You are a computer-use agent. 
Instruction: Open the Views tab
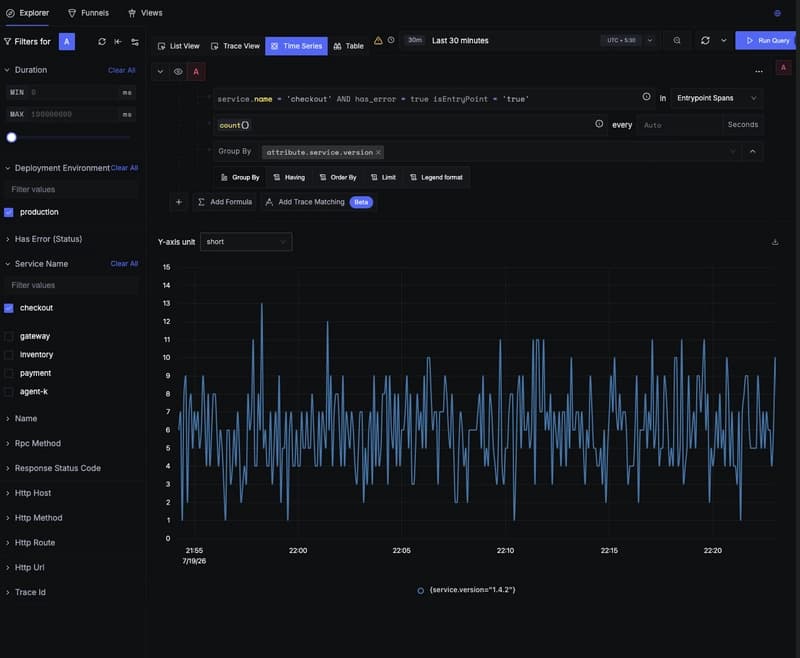click(x=145, y=13)
